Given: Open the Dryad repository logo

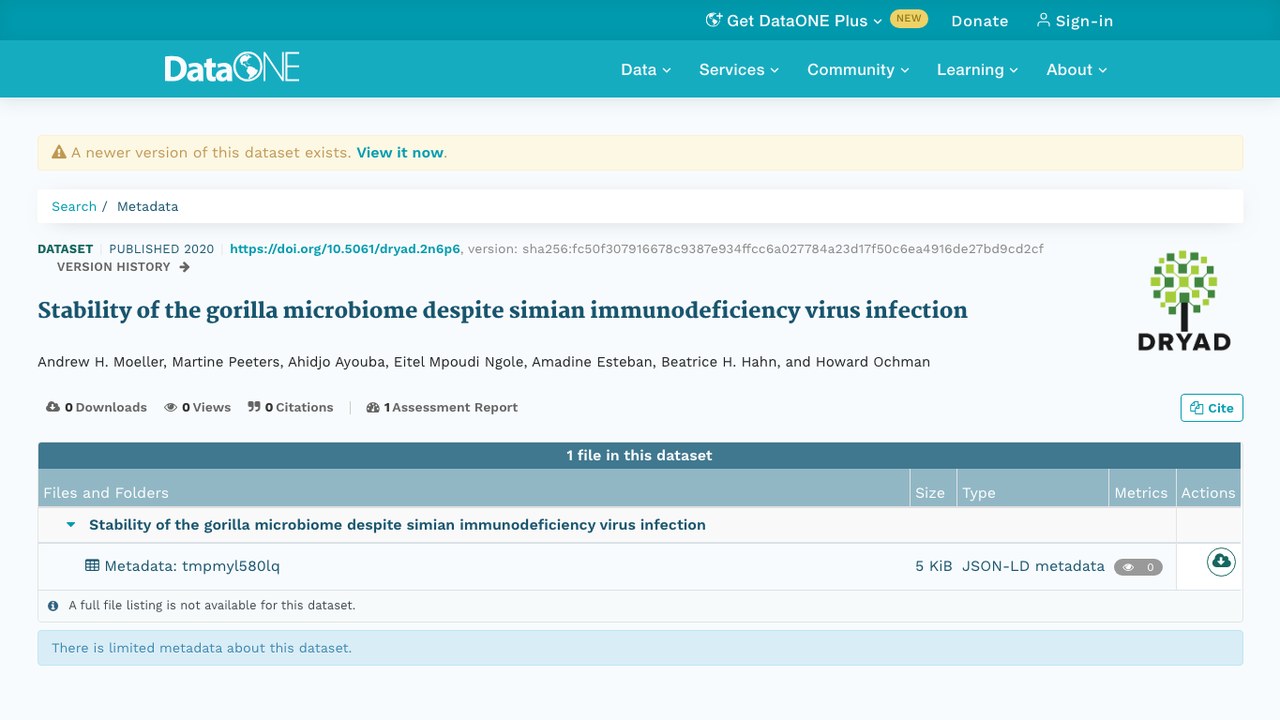Looking at the screenshot, I should point(1184,301).
